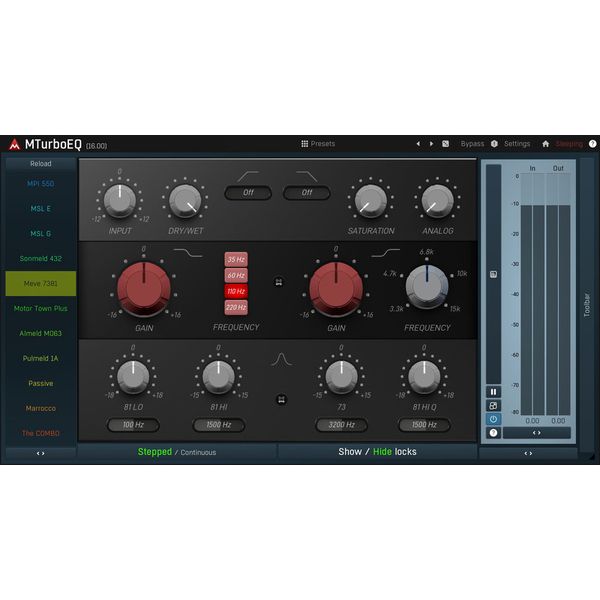The image size is (600, 600).
Task: Click the randomize dice icon
Action: point(445,144)
